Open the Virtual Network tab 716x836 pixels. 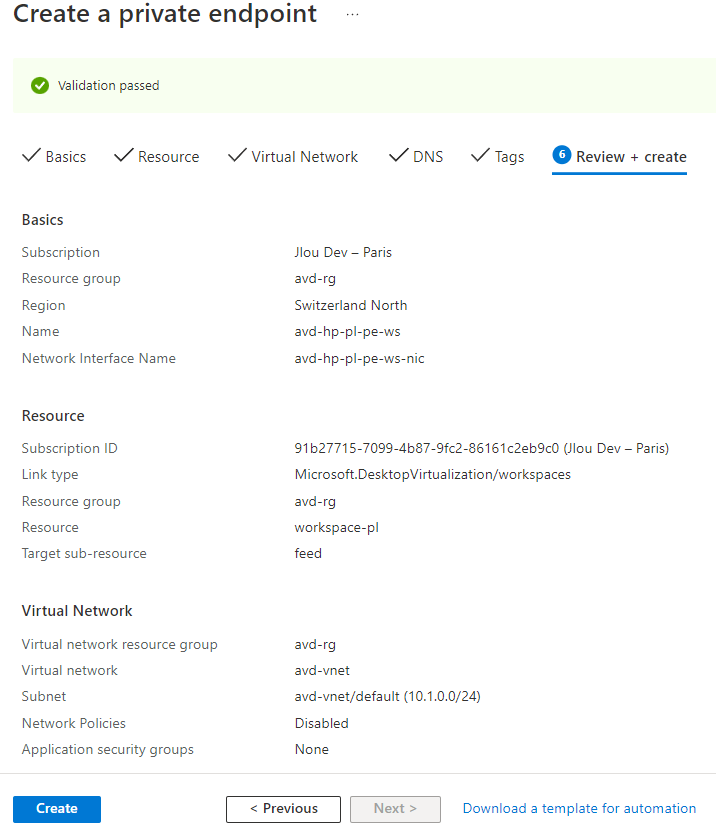point(293,157)
